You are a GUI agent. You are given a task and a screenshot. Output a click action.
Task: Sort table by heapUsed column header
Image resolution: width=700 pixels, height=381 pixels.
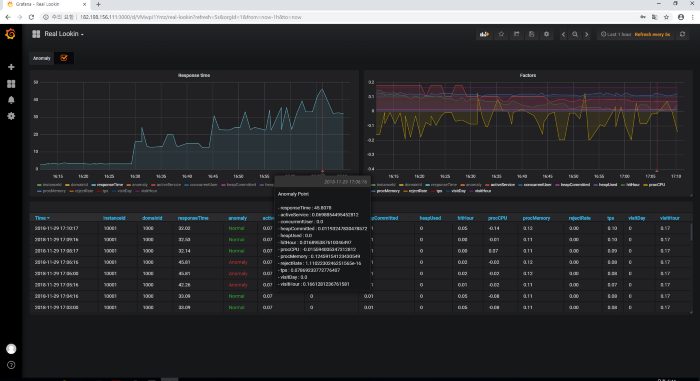coord(430,218)
